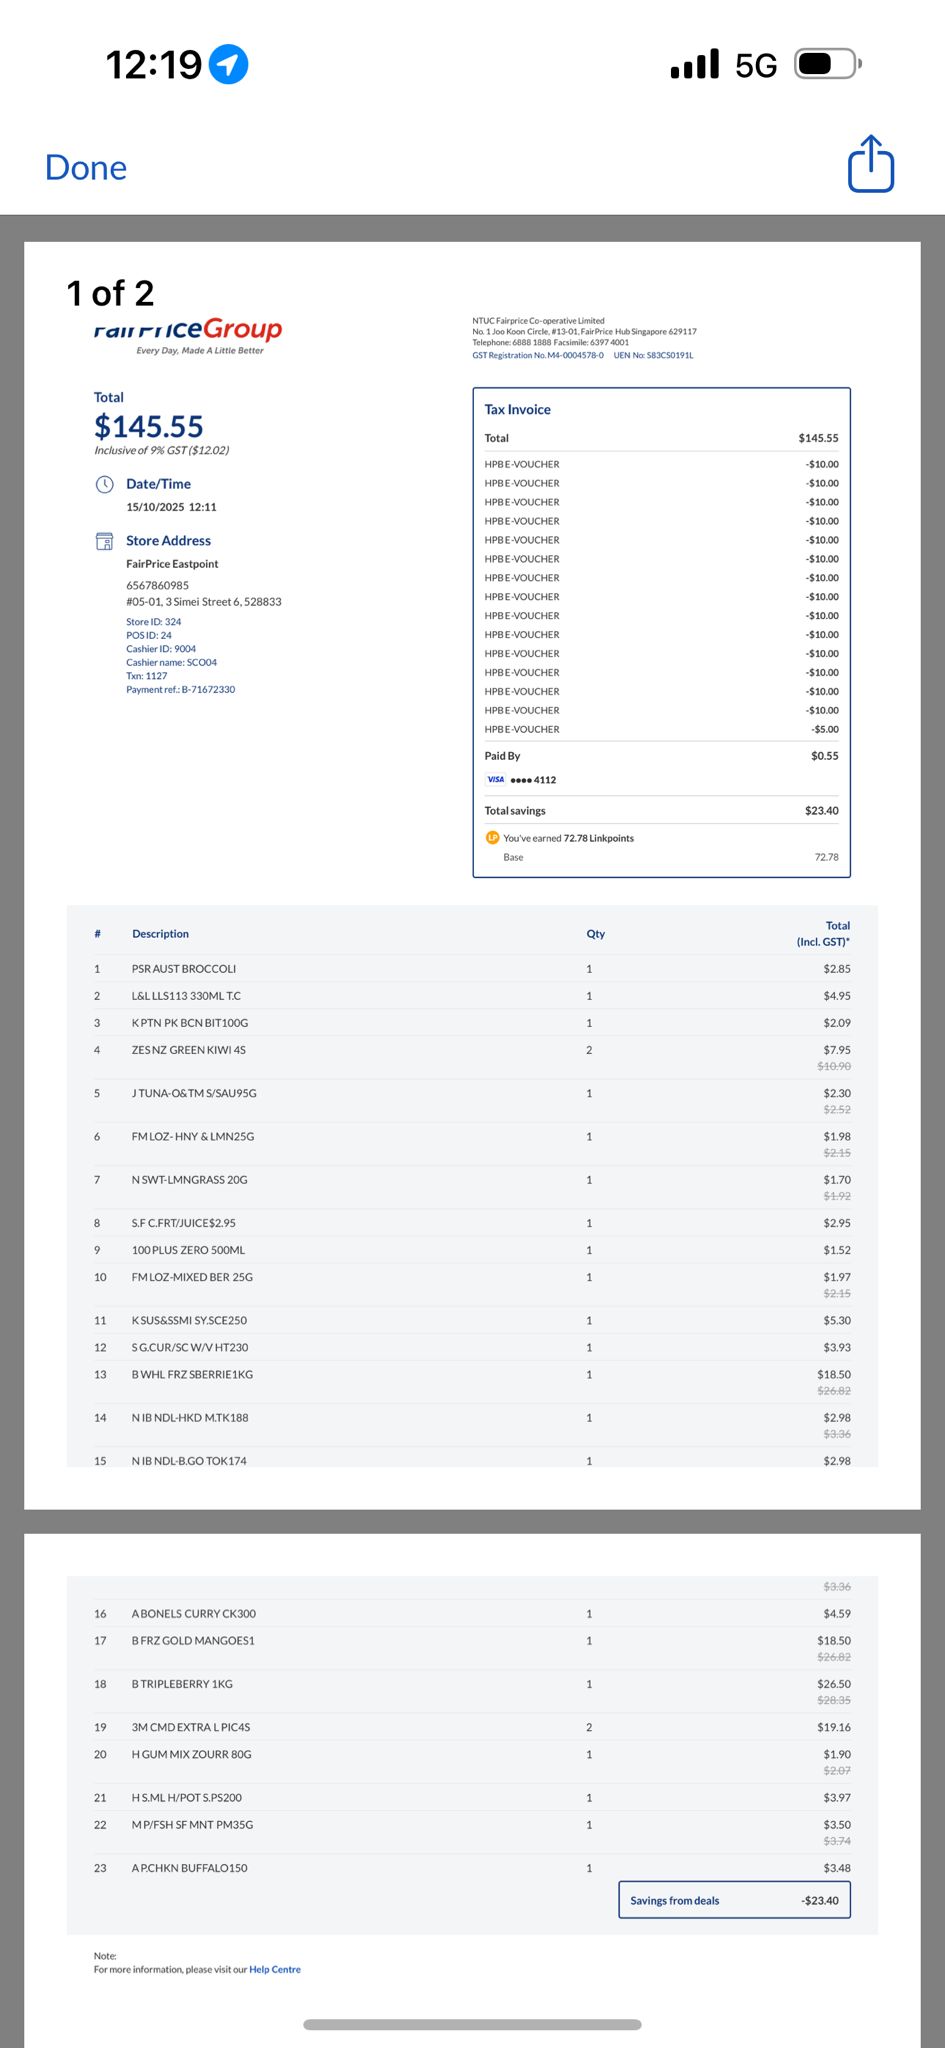The width and height of the screenshot is (945, 2048).
Task: Select item row 'S.F C.FRT/JUICE$2.95'
Action: (472, 1223)
